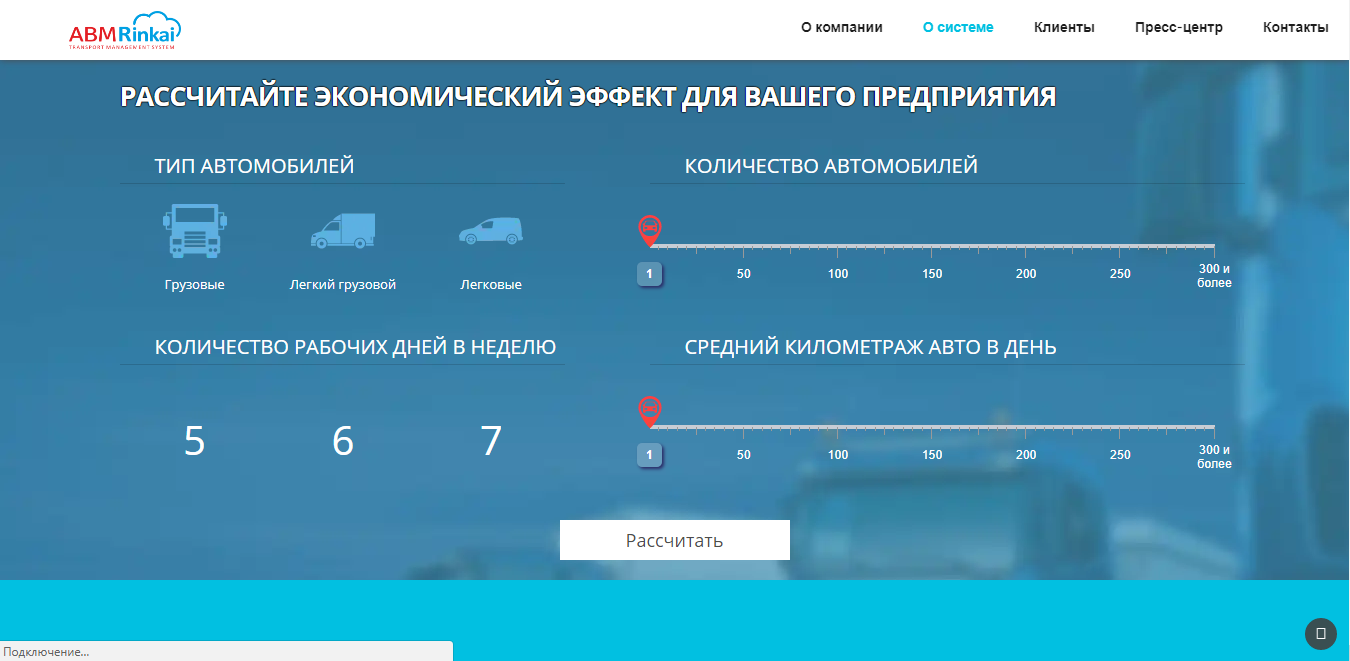Open the Пресс-центр page
1350x661 pixels.
tap(1178, 27)
